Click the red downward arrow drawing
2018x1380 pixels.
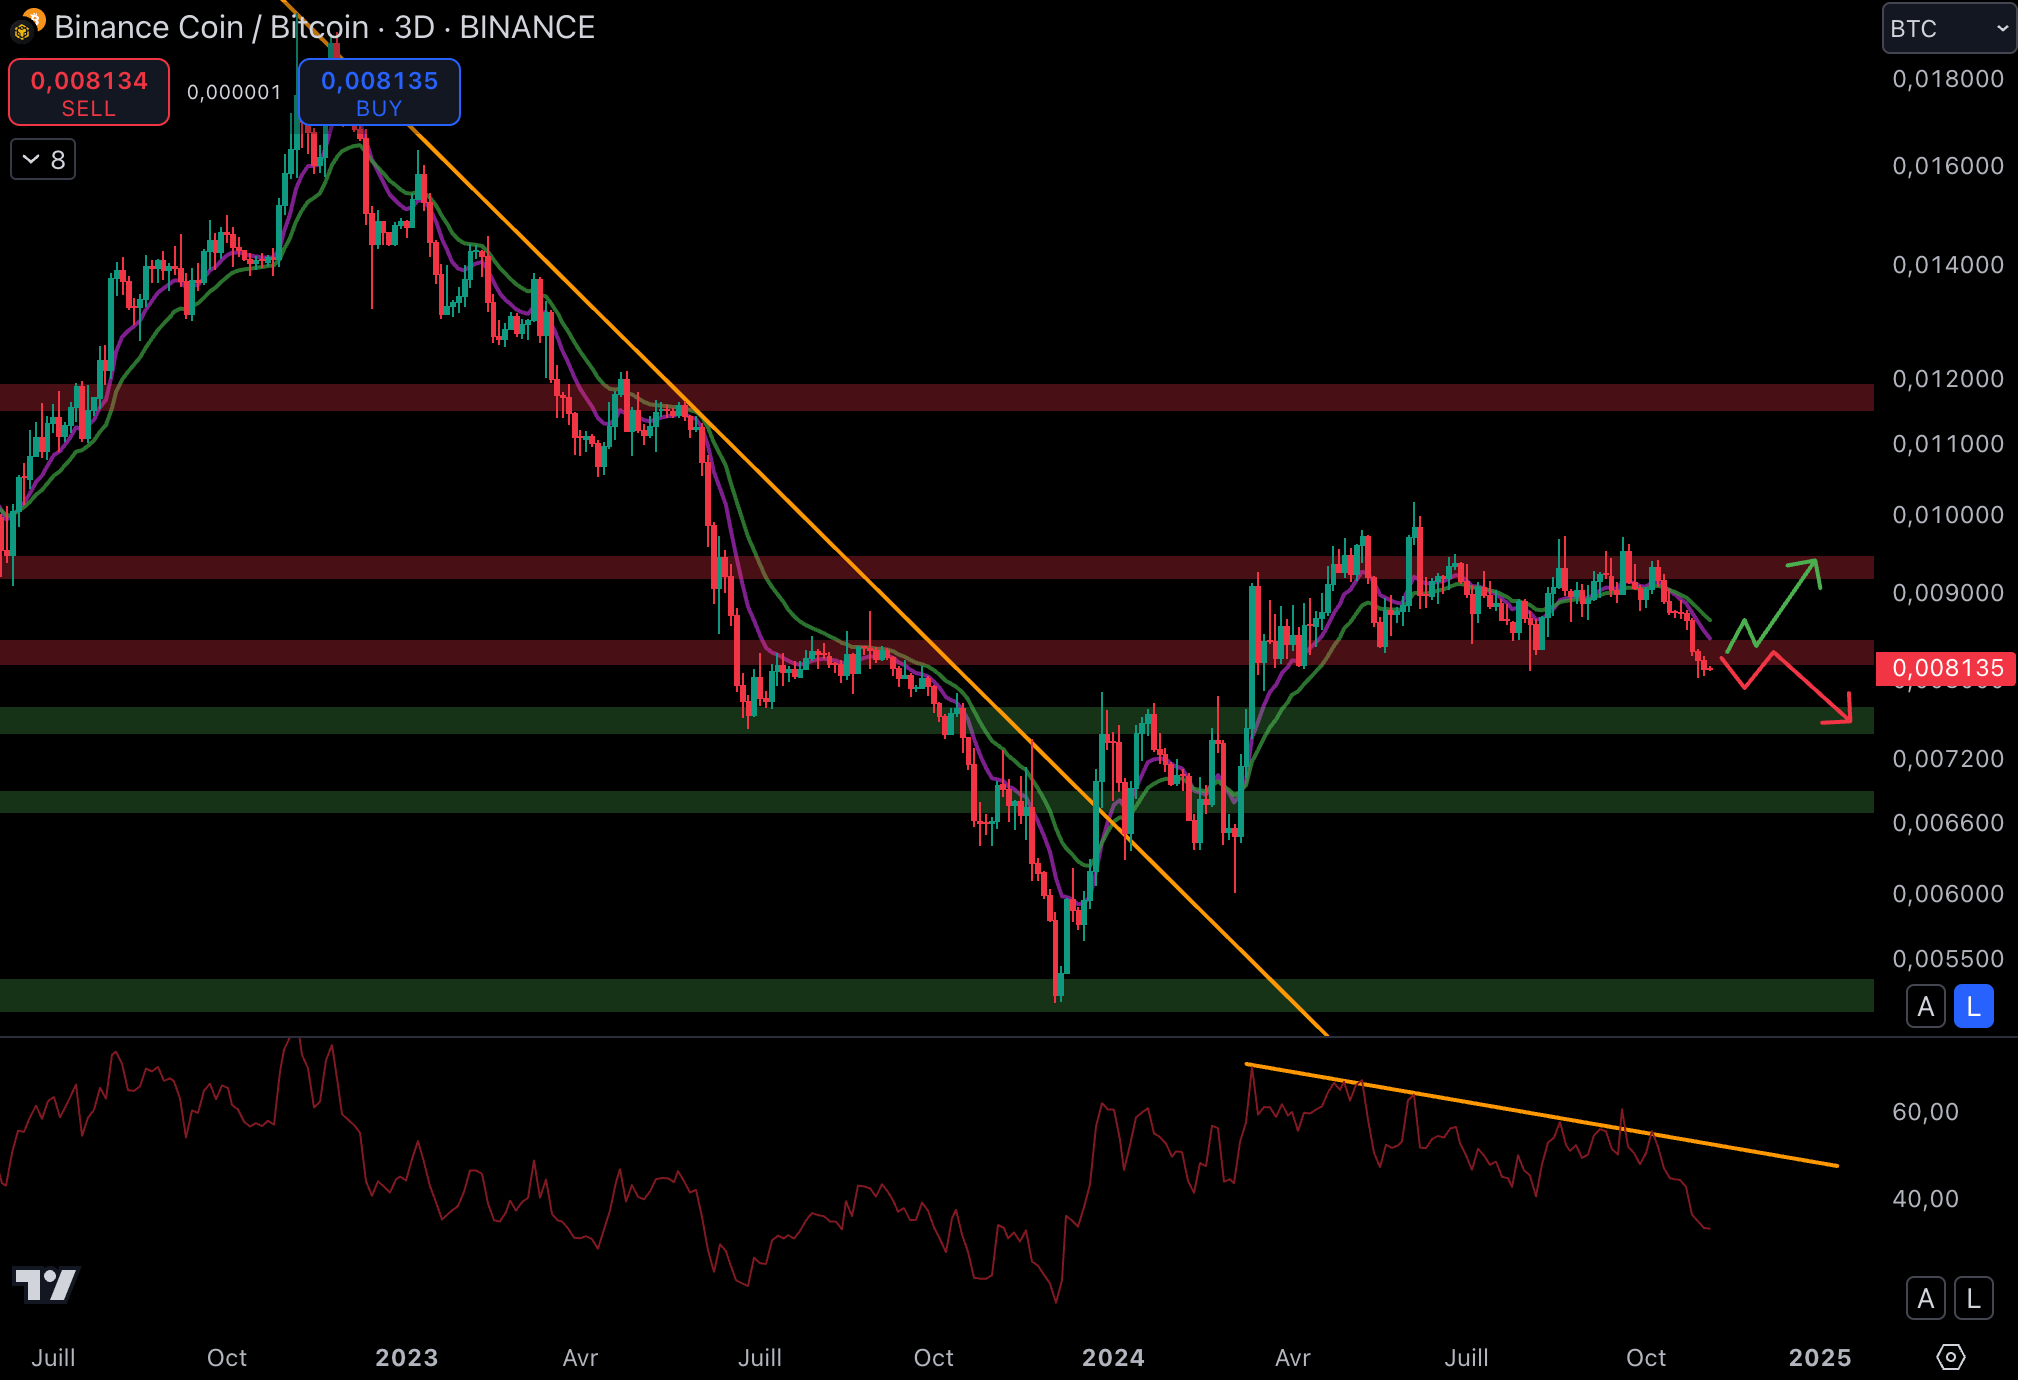1810,688
